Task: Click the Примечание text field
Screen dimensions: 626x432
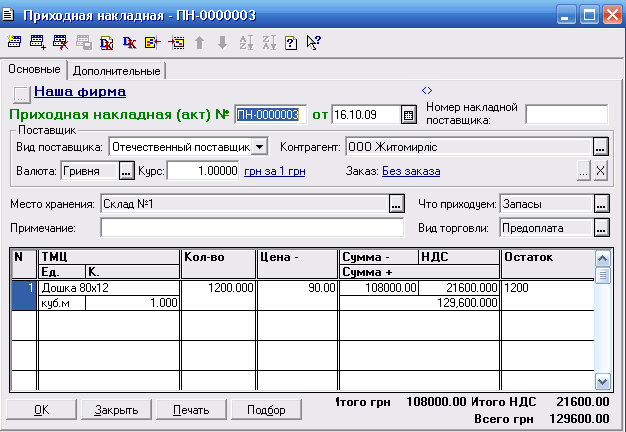Action: [252, 228]
